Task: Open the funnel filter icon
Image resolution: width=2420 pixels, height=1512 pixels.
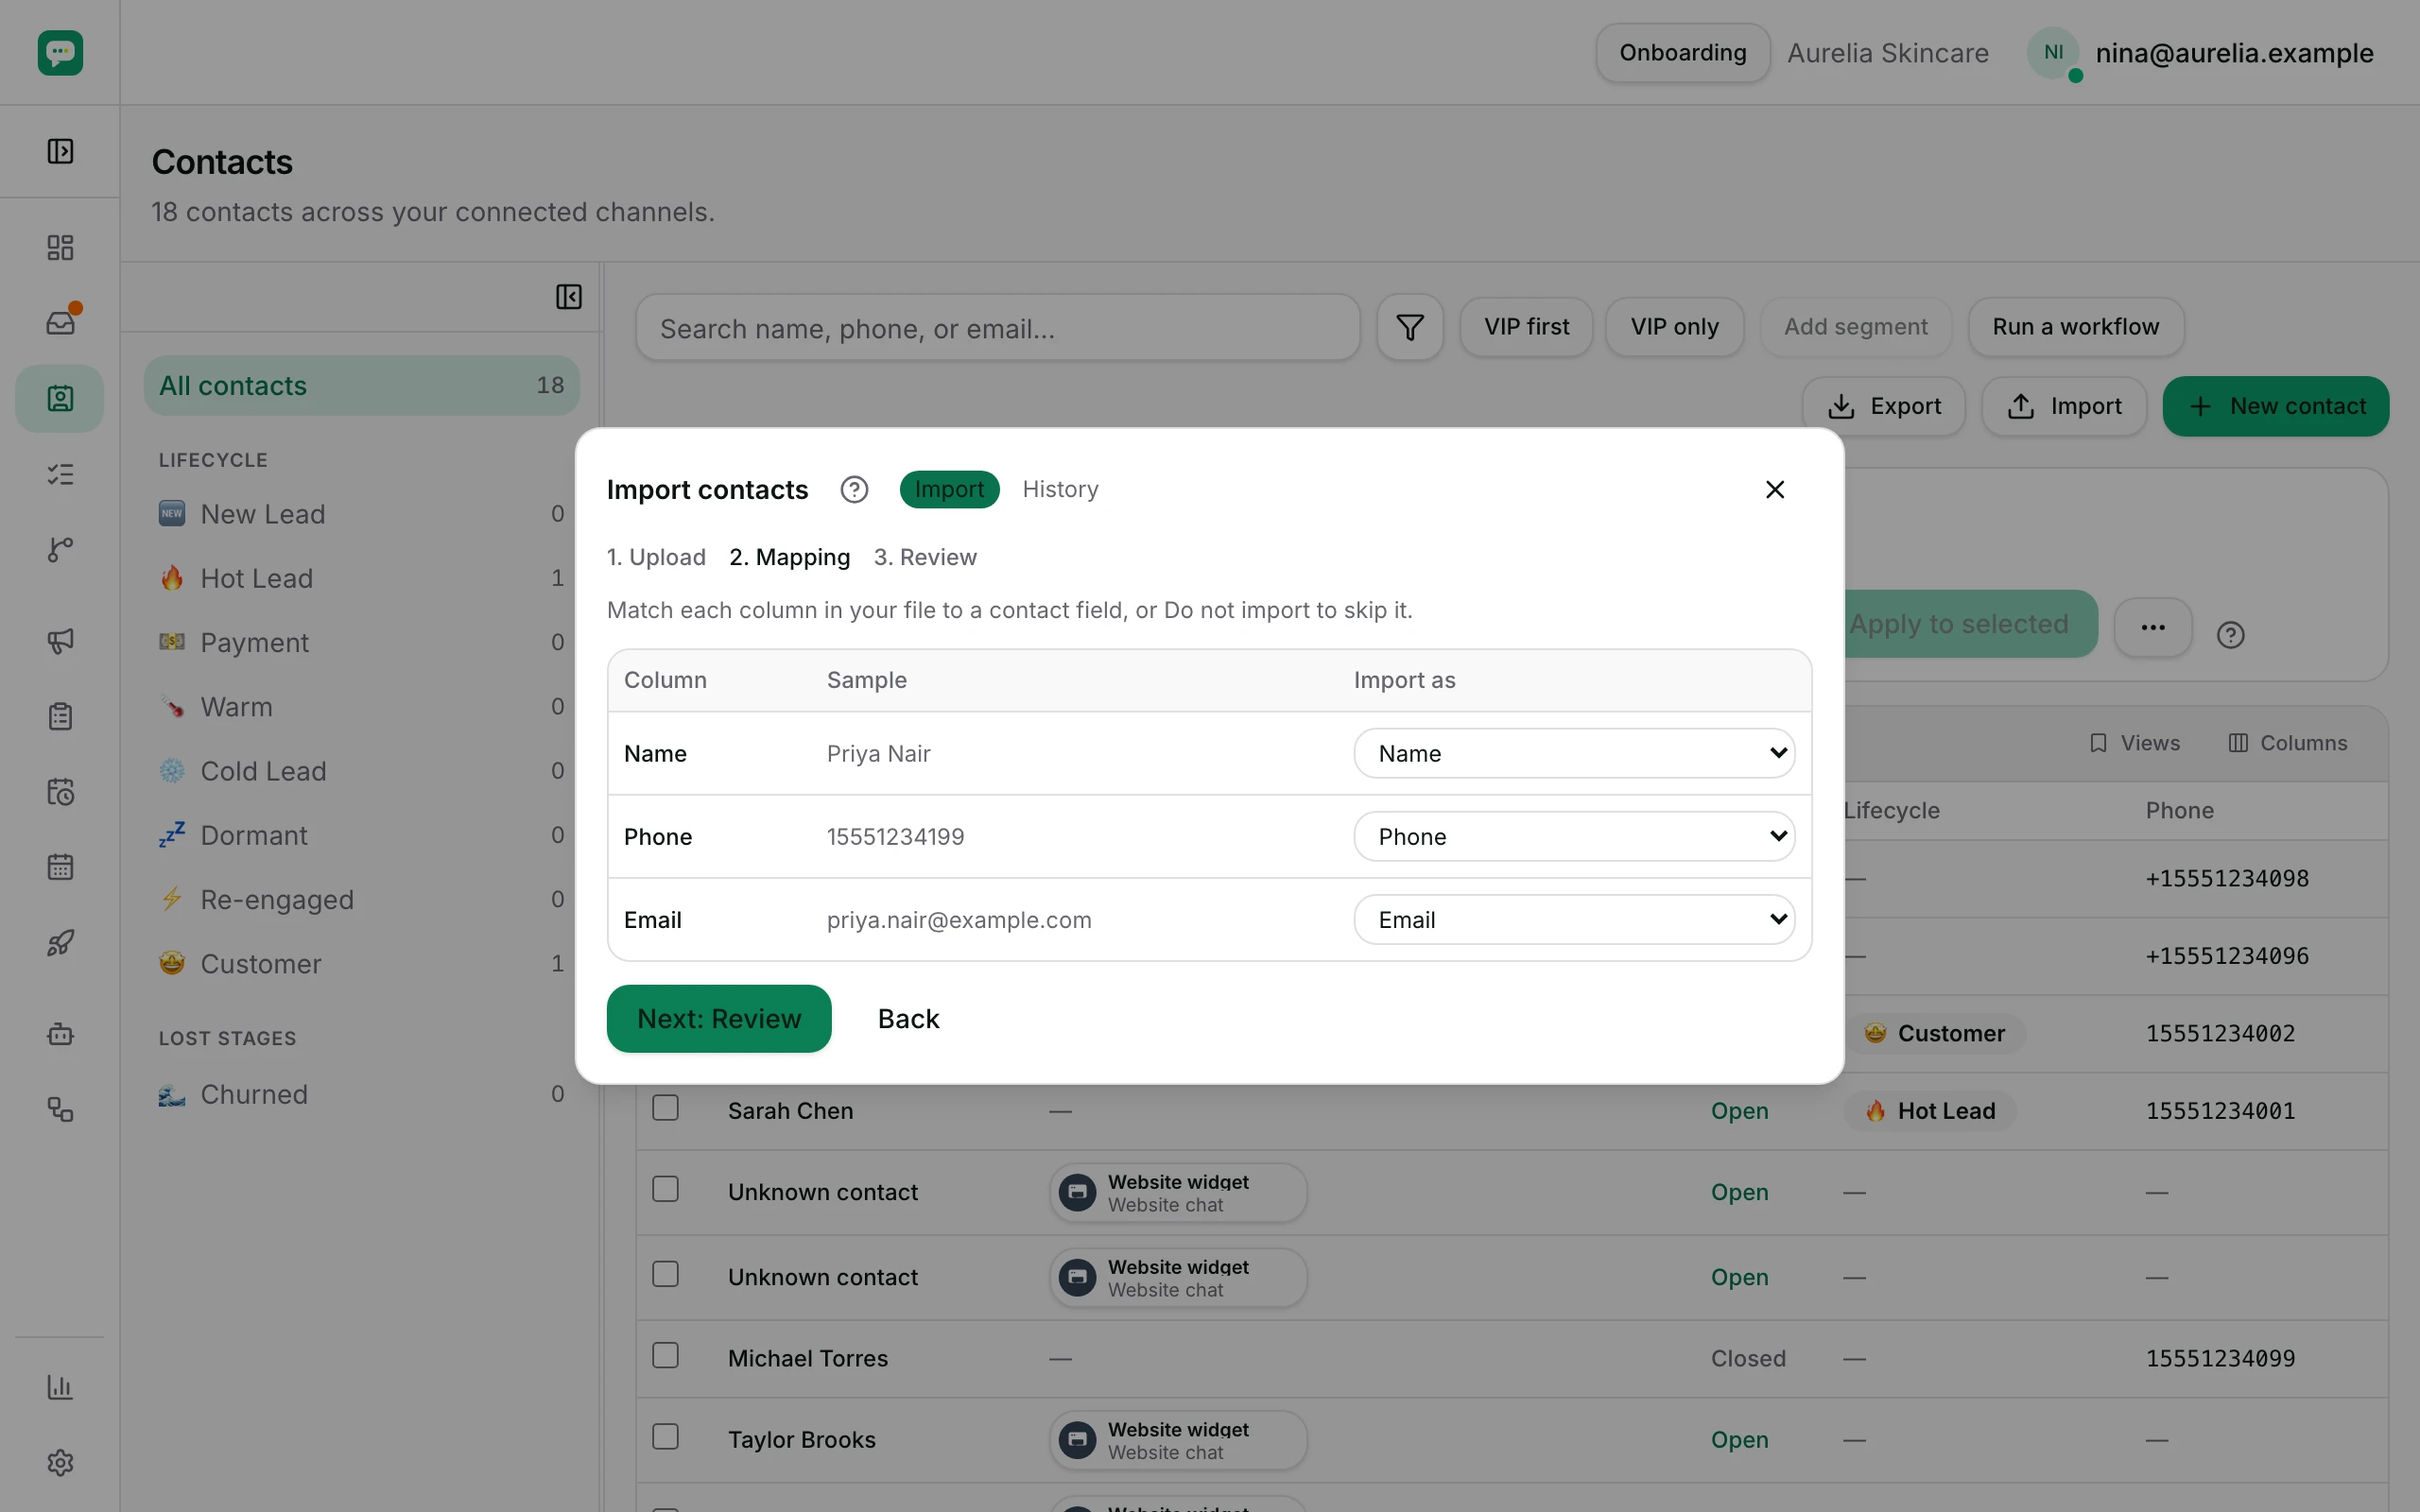Action: tap(1410, 327)
